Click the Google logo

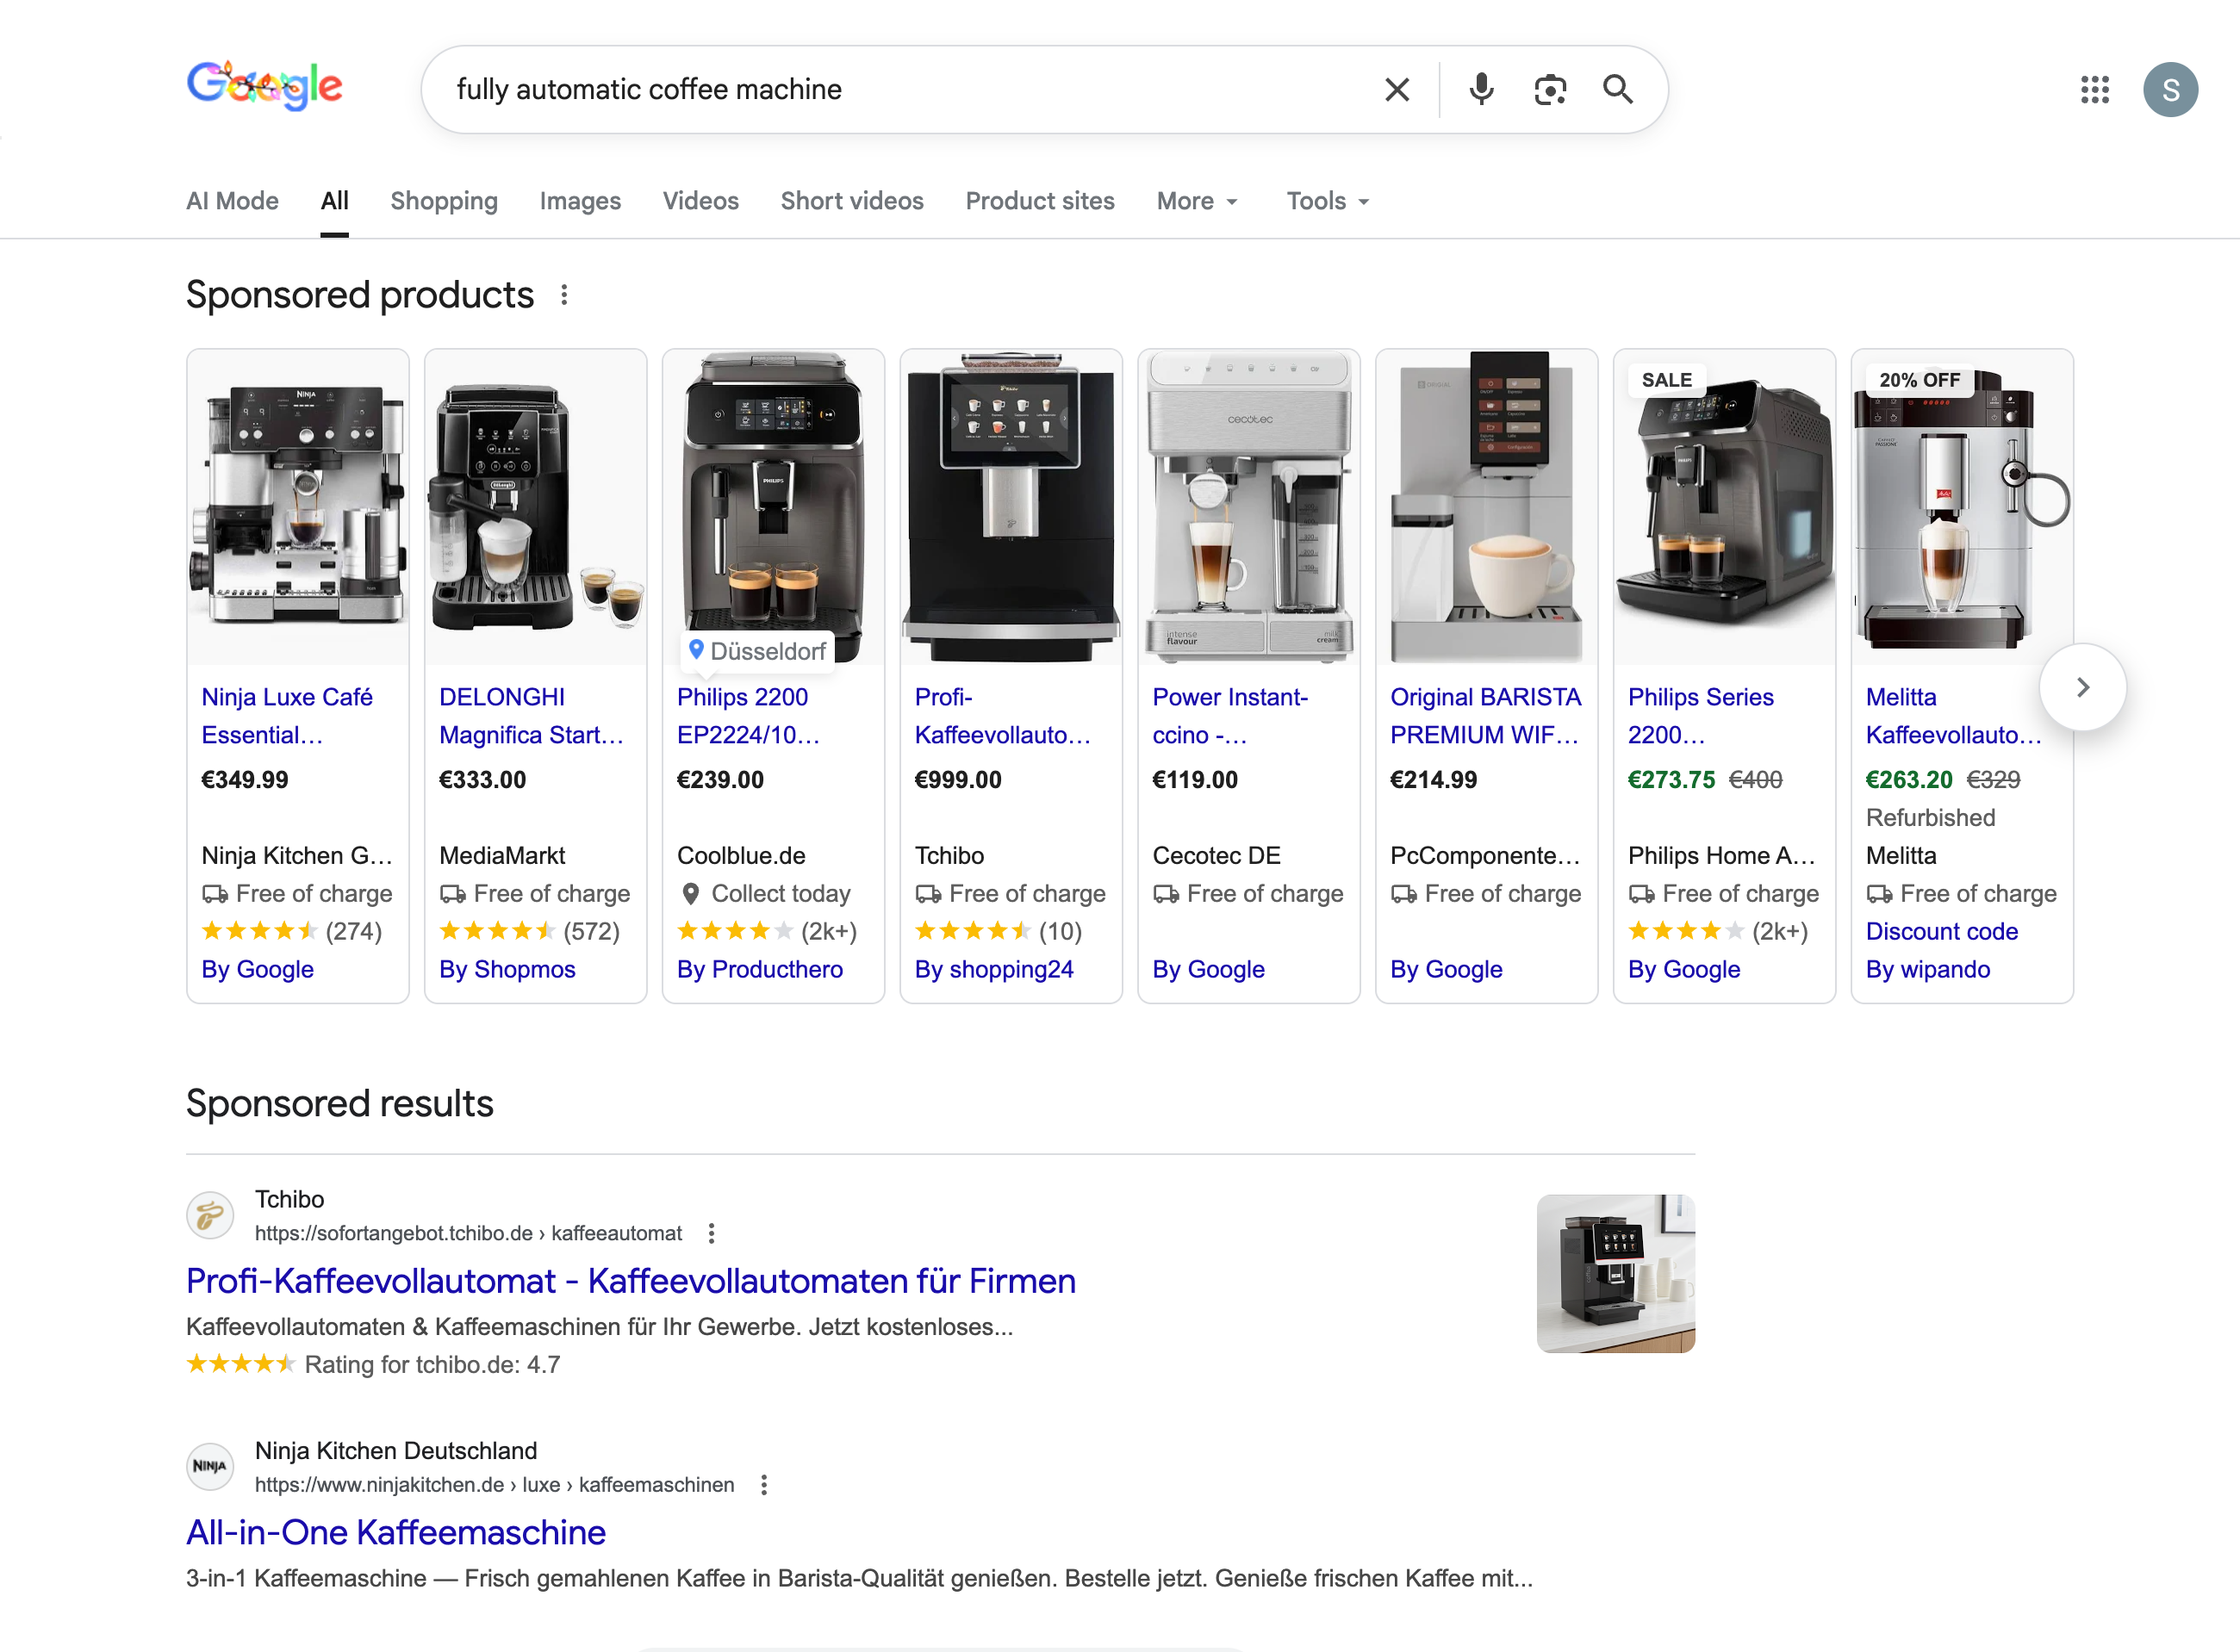click(x=264, y=86)
